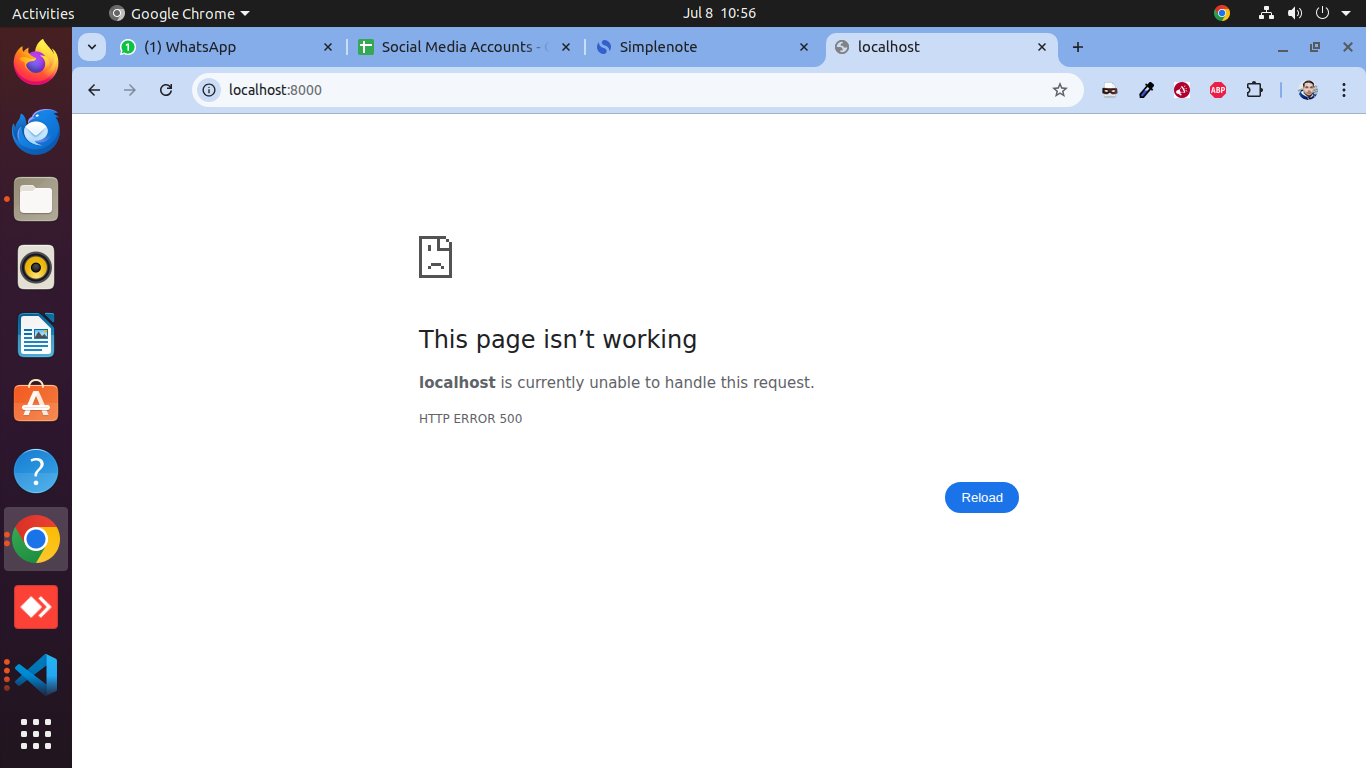Viewport: 1366px width, 768px height.
Task: Open the Chrome profile avatar
Action: point(1308,90)
